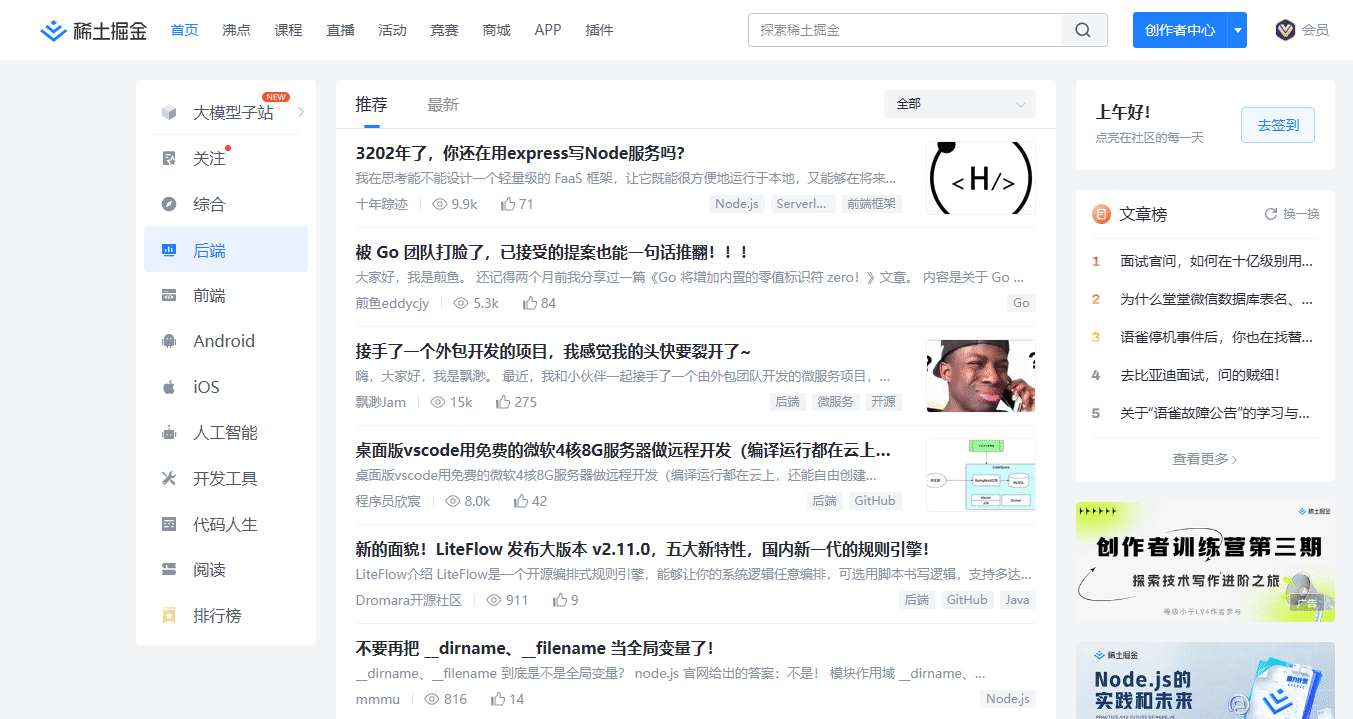
Task: Click the Java tag on LiteFlow article
Action: [1017, 600]
